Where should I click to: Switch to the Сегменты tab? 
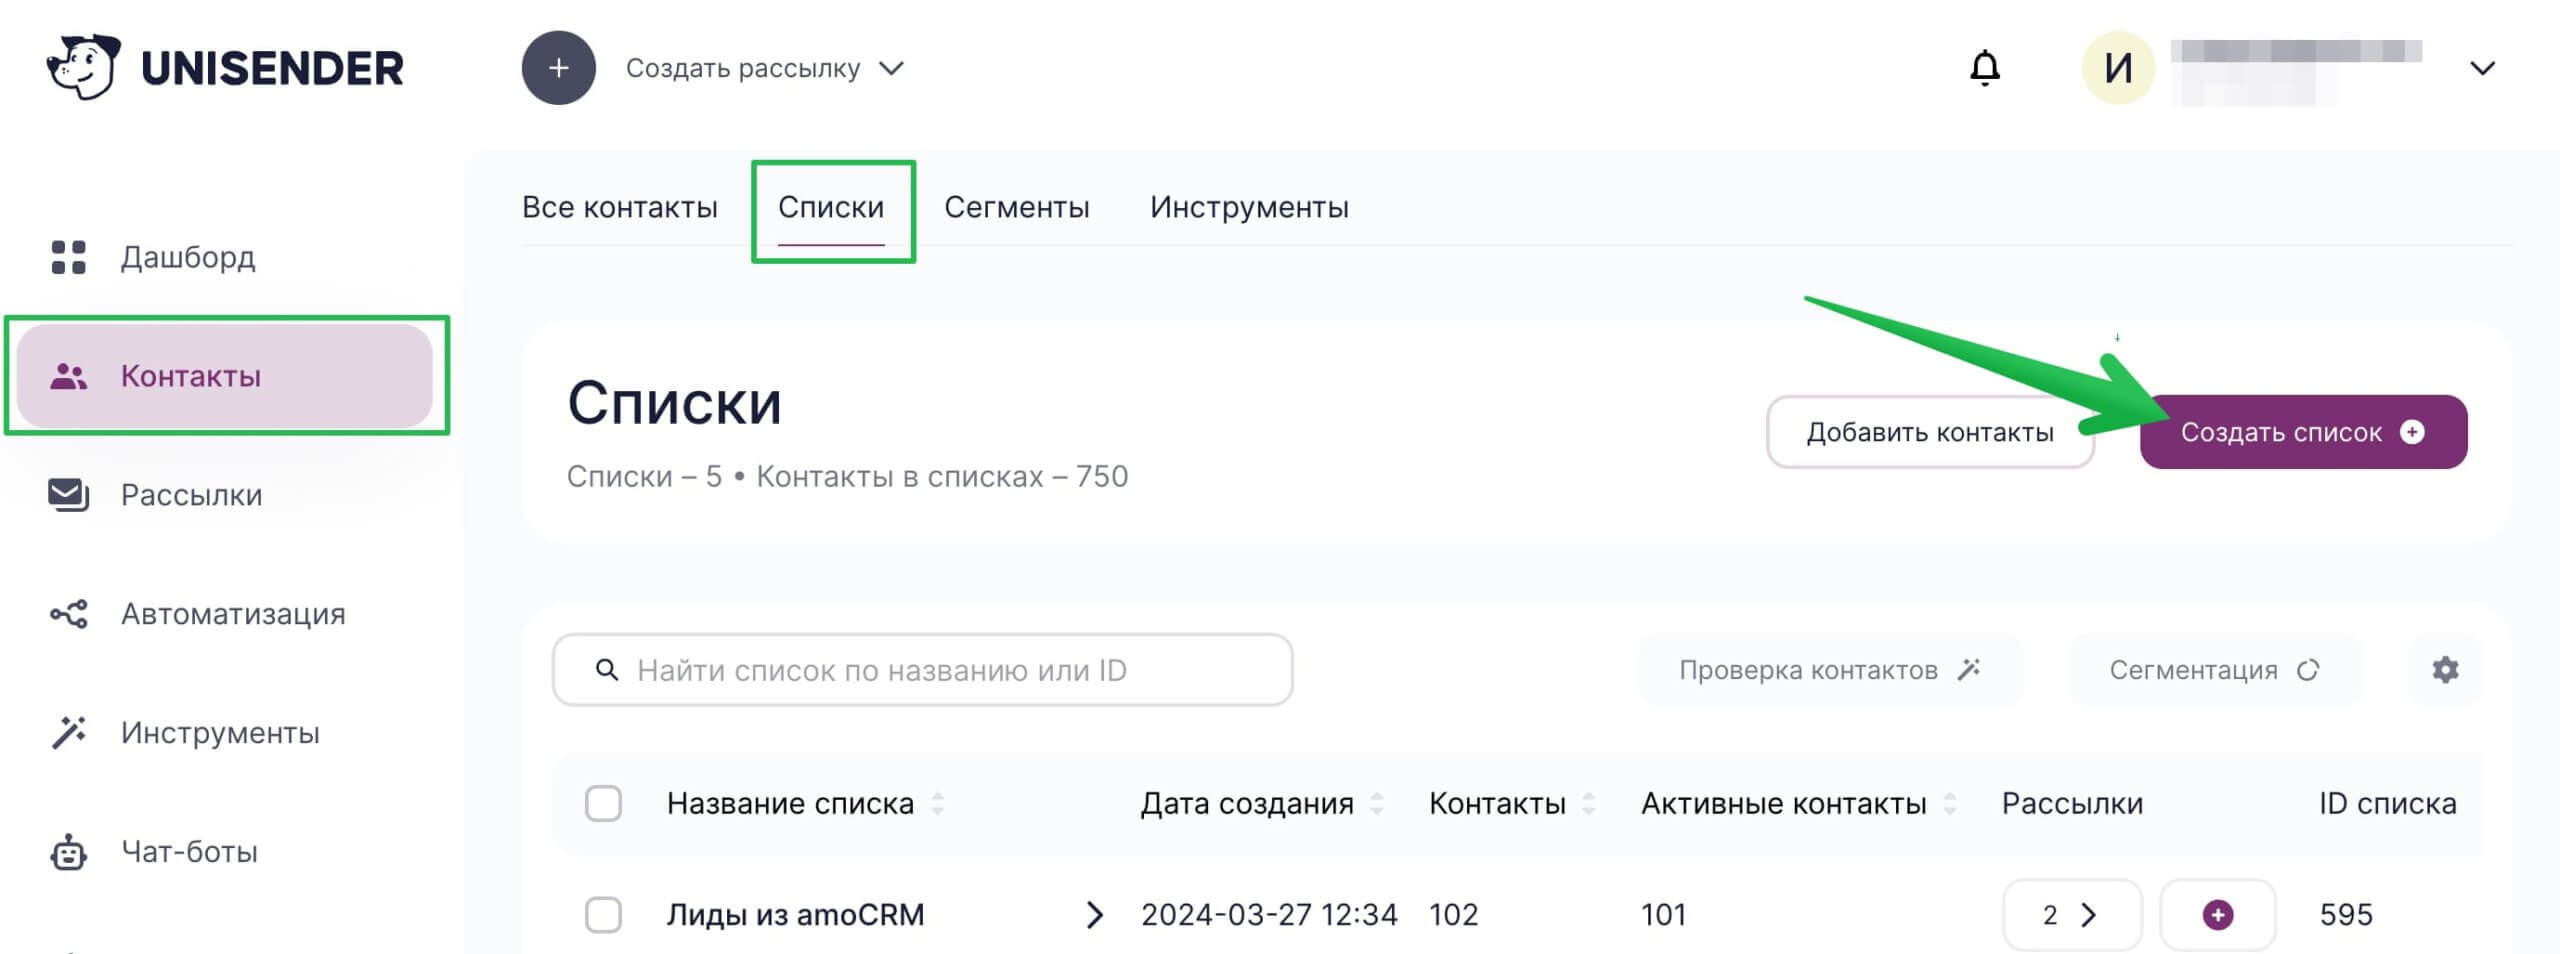pyautogui.click(x=1017, y=207)
